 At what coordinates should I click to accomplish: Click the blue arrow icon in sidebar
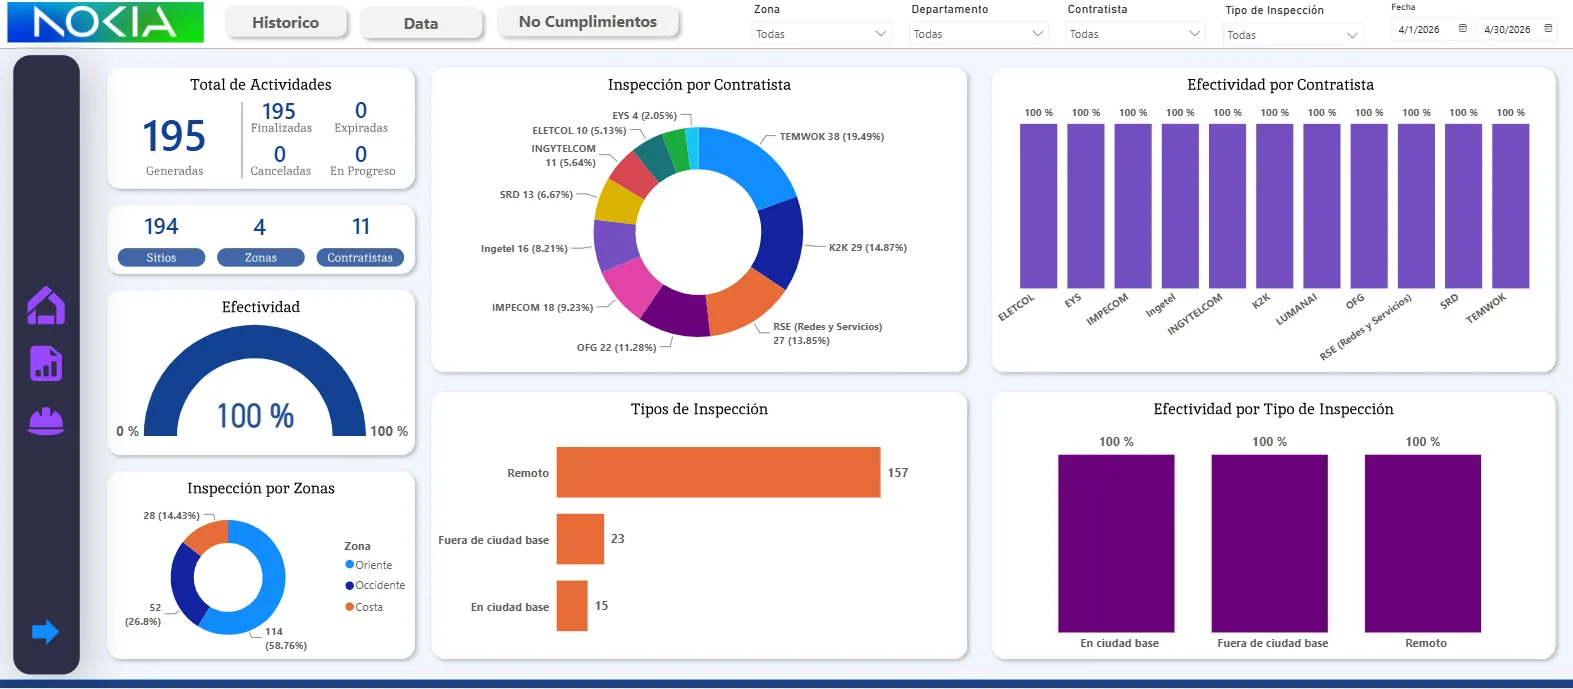coord(46,631)
